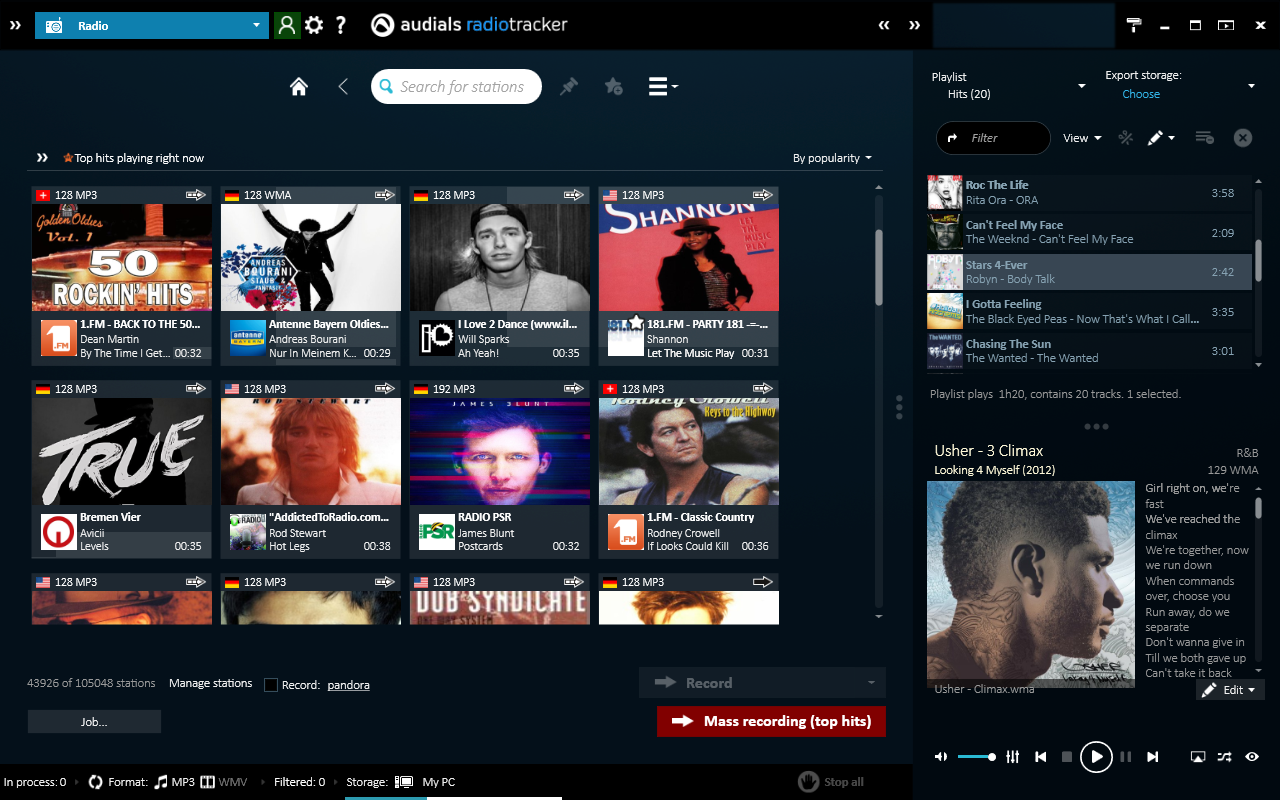This screenshot has width=1280, height=800.
Task: Go back with the left arrow
Action: (343, 87)
